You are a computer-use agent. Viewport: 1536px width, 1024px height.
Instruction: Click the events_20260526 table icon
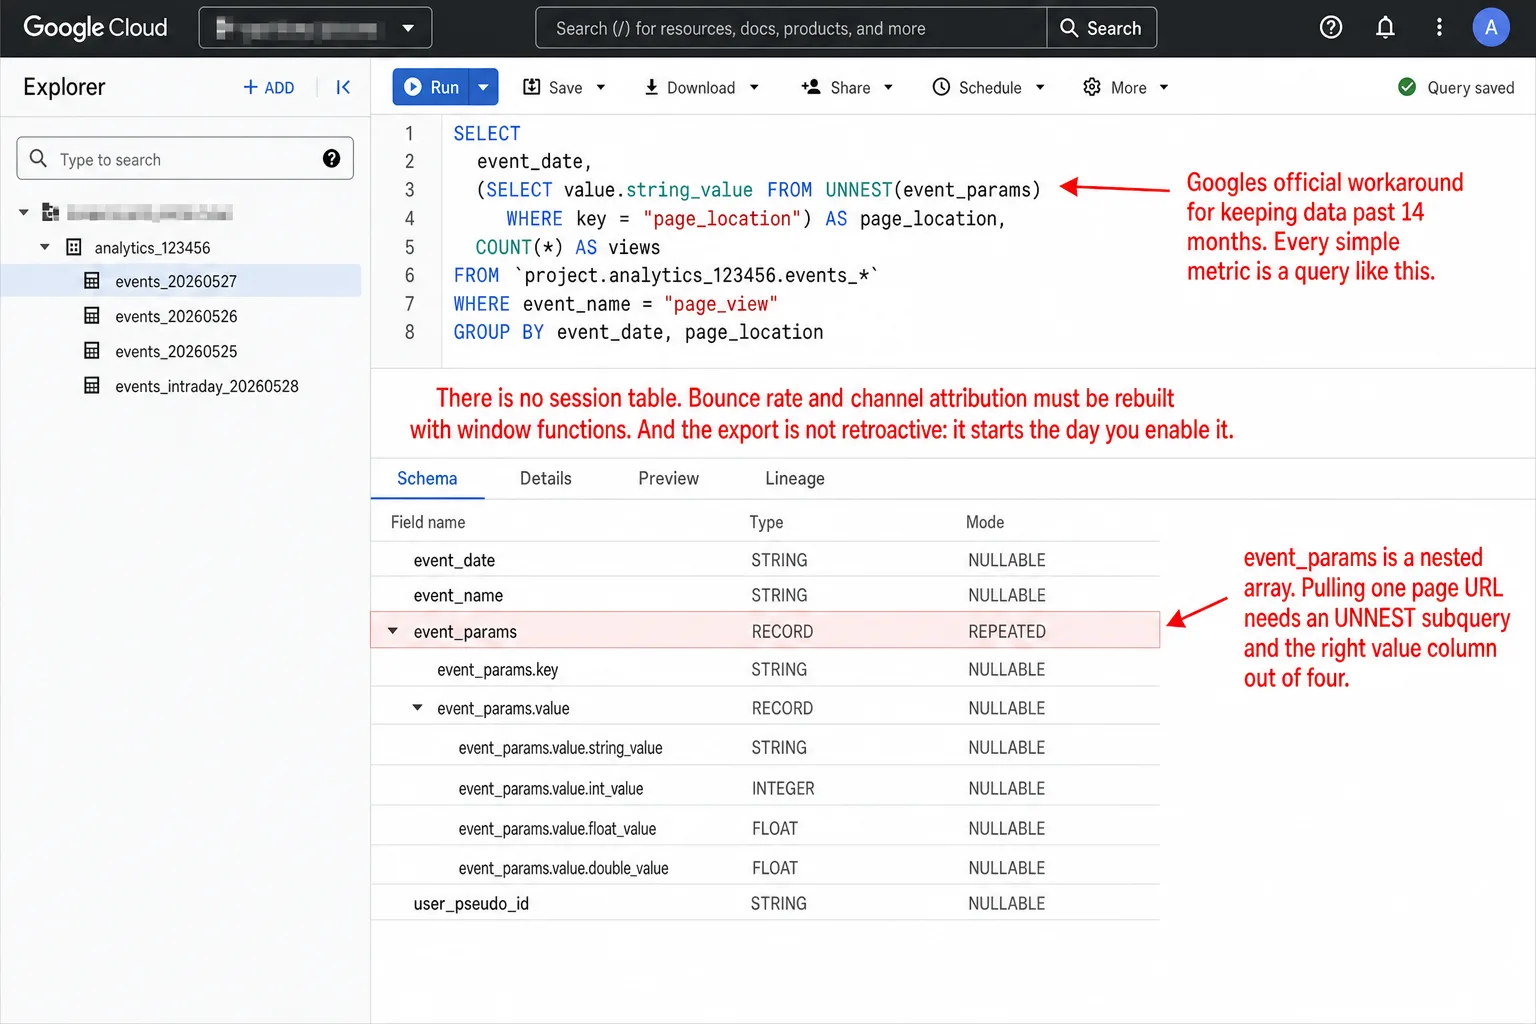point(92,316)
